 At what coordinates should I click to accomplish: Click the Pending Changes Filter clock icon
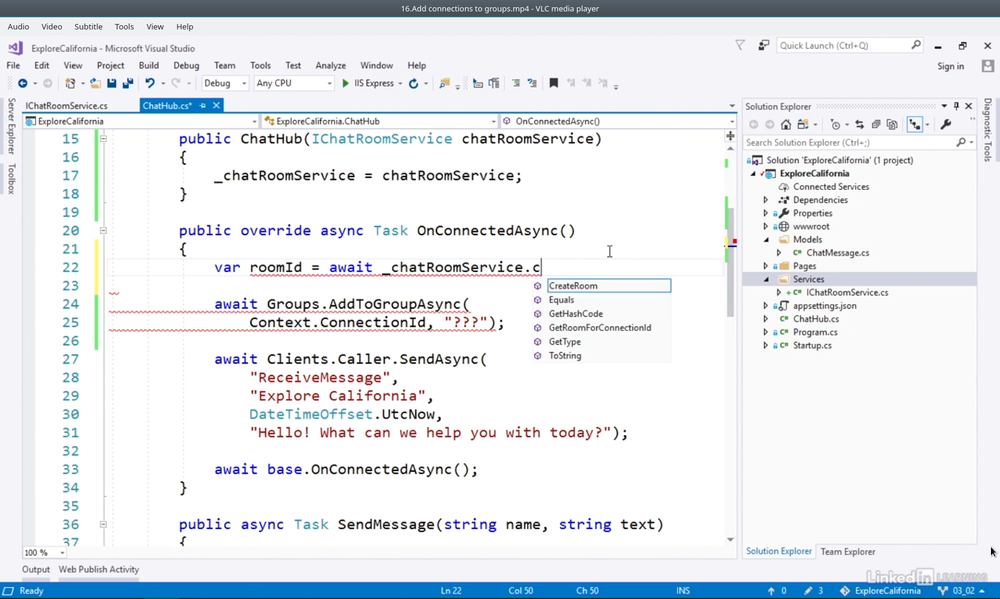[835, 124]
